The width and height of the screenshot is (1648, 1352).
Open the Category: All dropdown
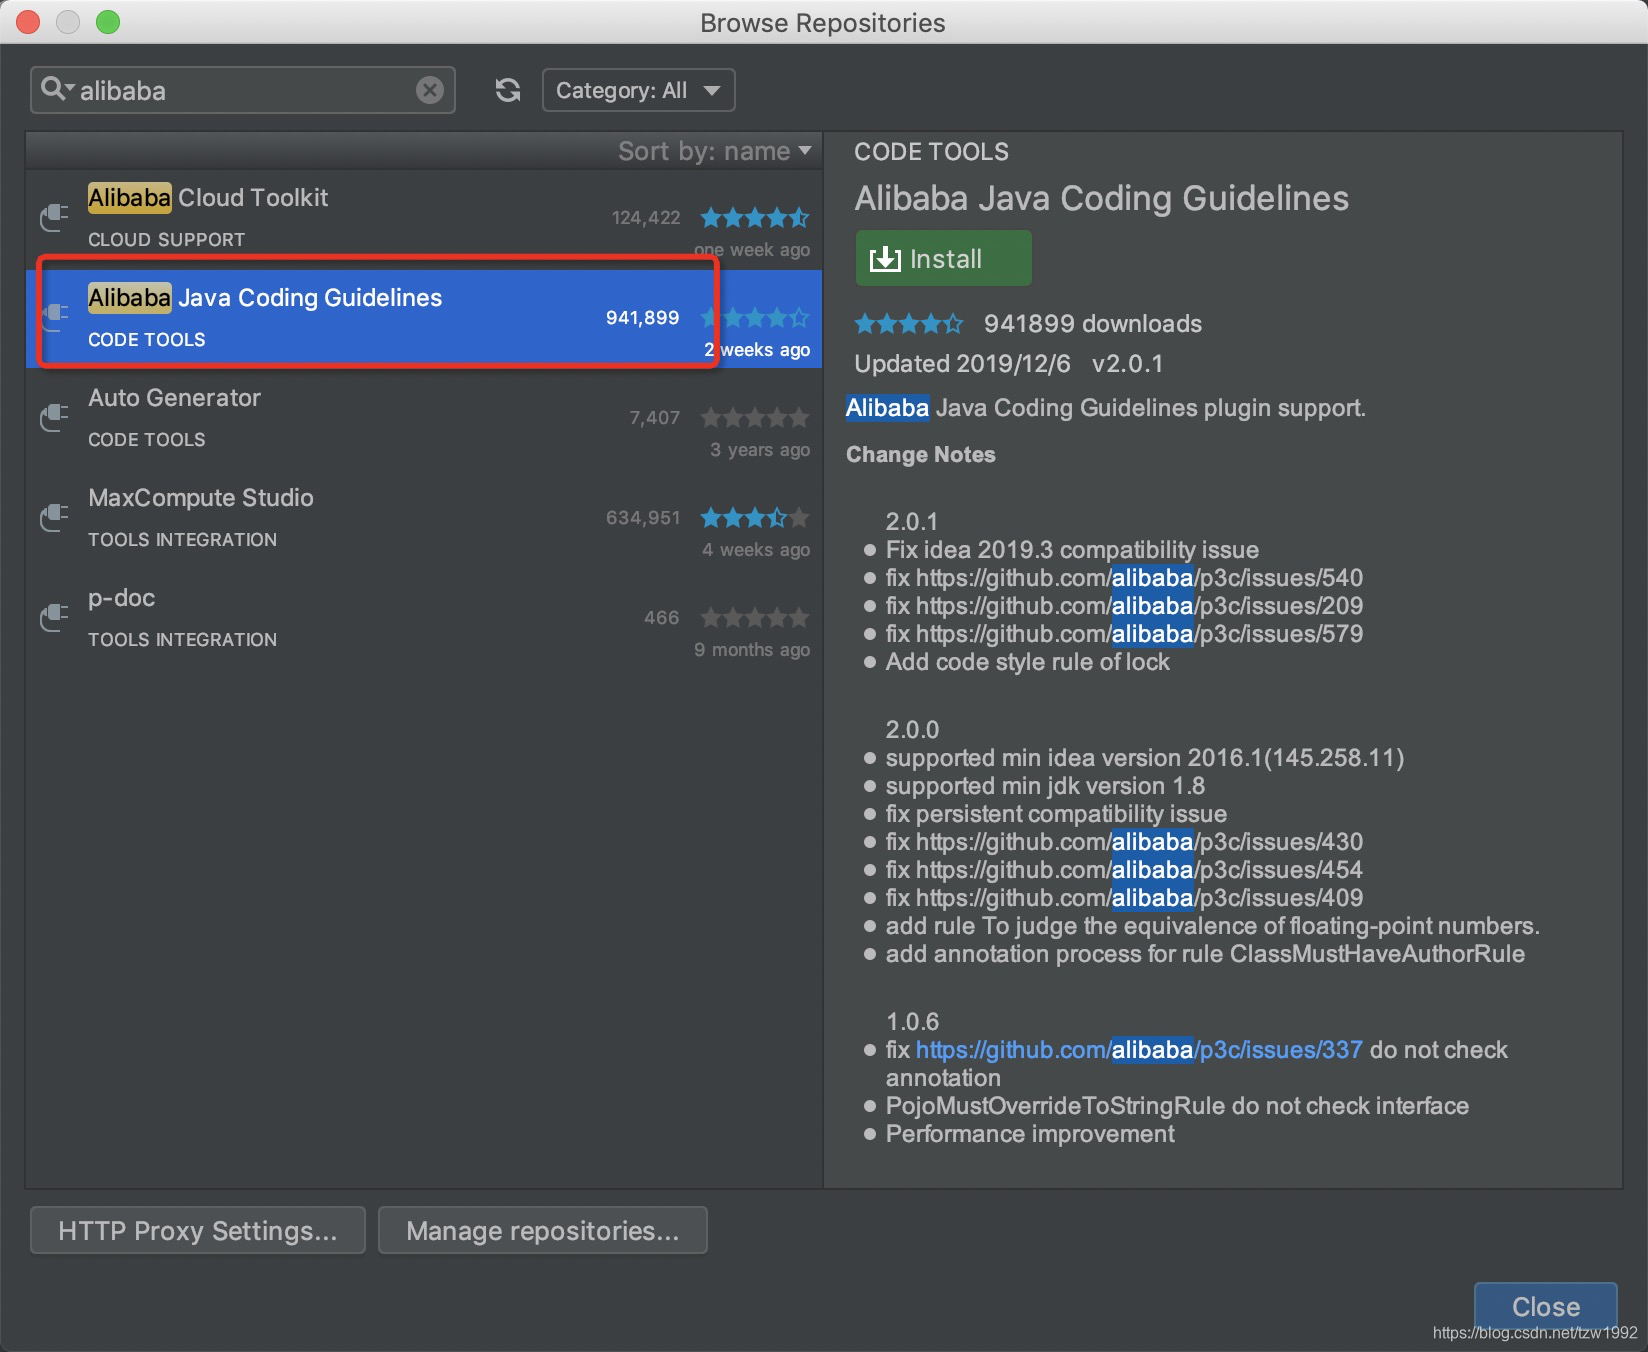[x=638, y=90]
